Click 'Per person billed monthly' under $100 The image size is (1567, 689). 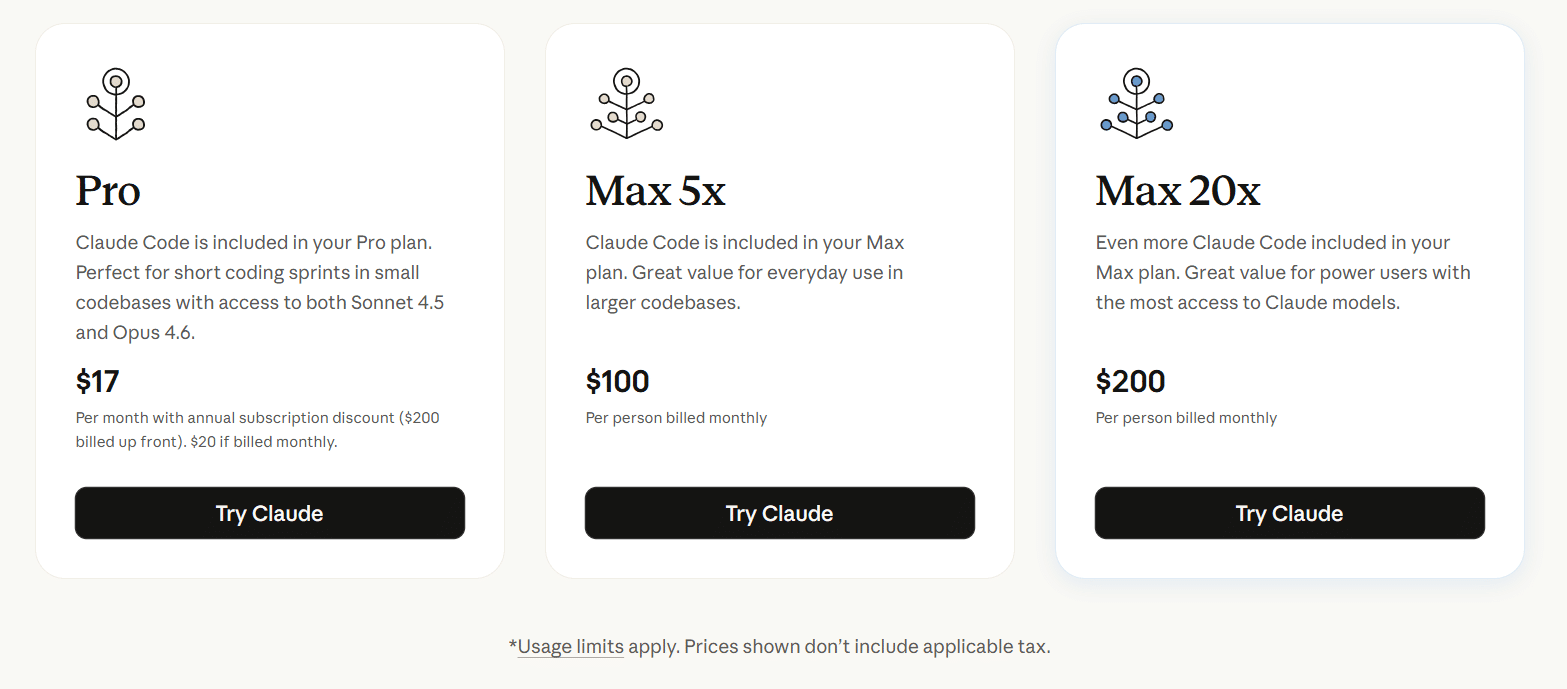point(676,418)
